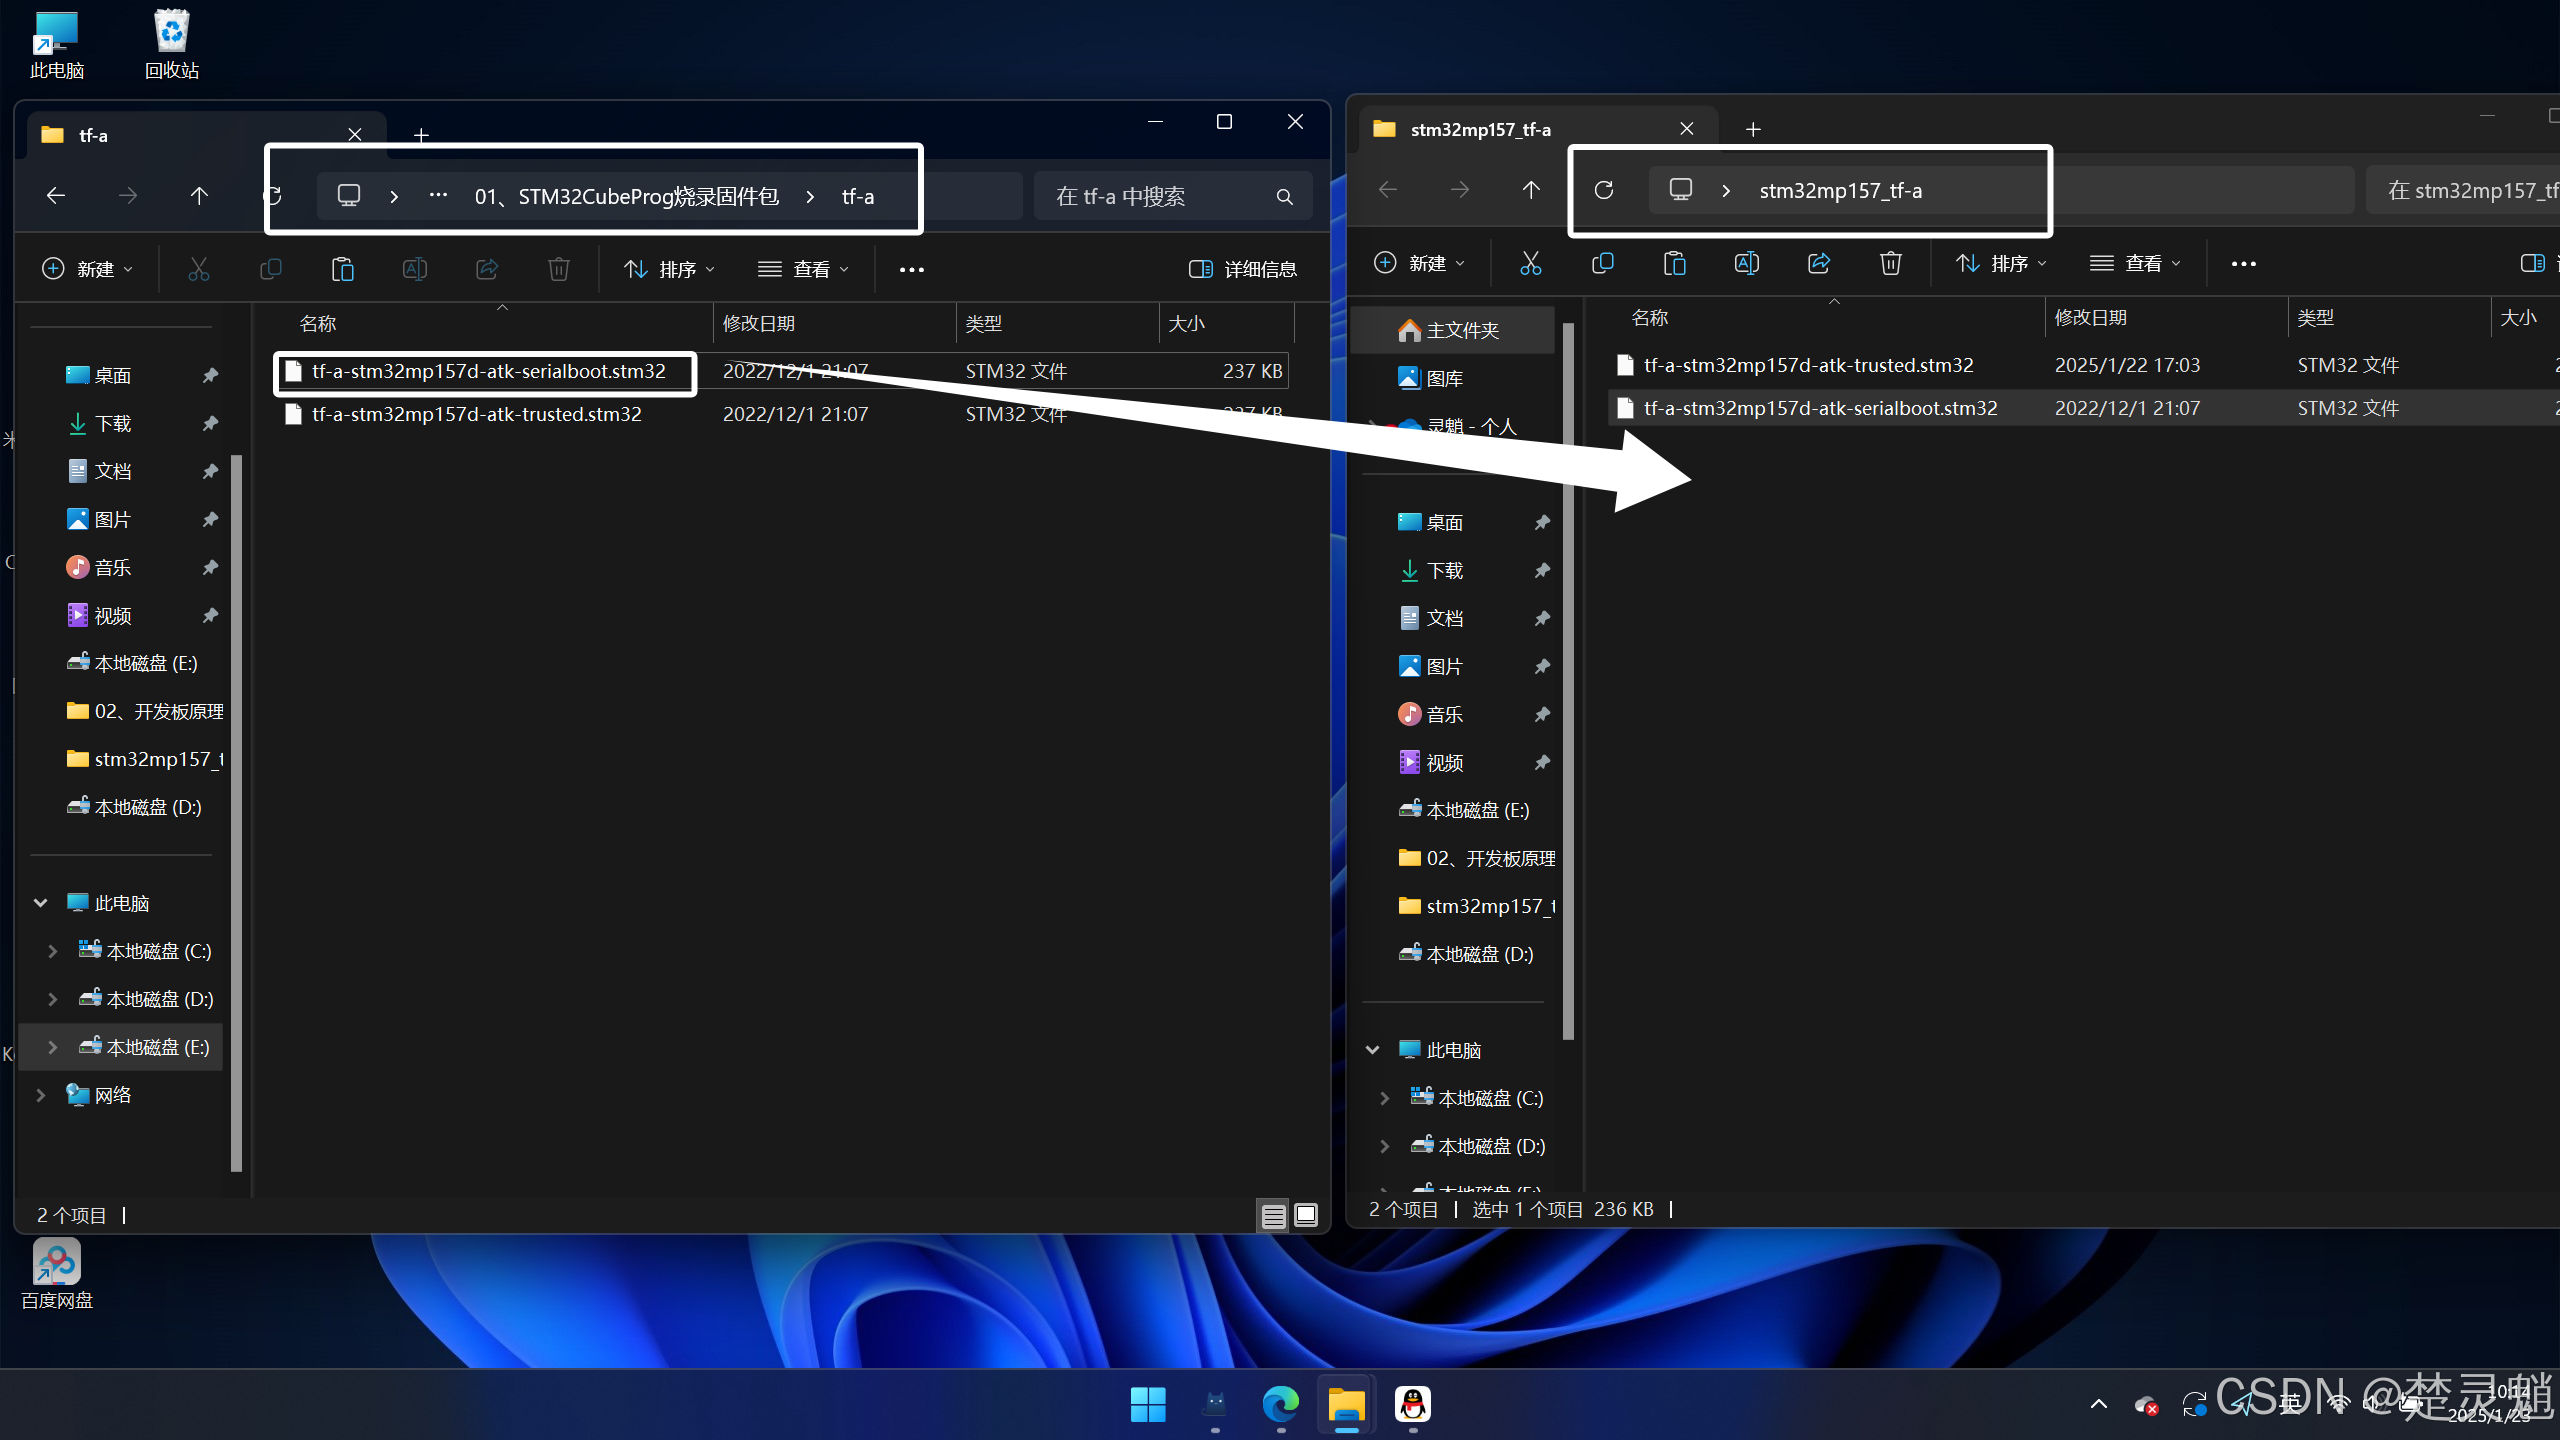The height and width of the screenshot is (1440, 2560).
Task: Open the 排序 sort dropdown in left window
Action: [669, 269]
